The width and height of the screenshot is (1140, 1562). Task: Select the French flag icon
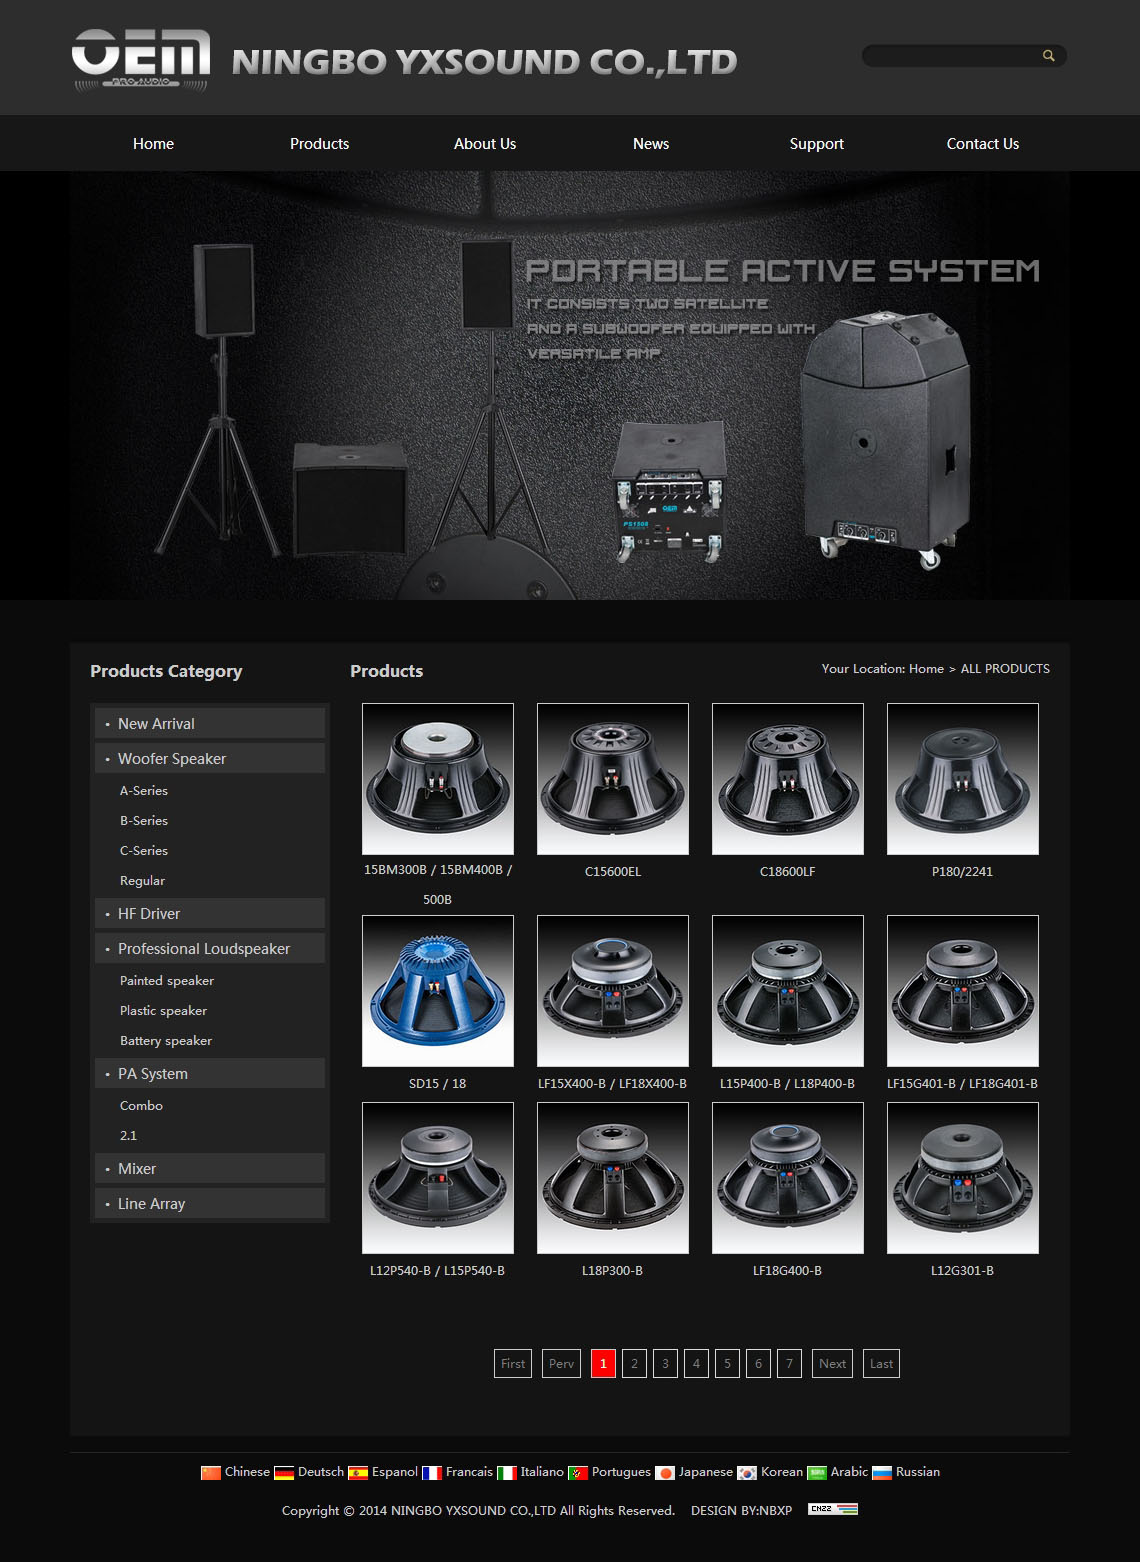[432, 1473]
